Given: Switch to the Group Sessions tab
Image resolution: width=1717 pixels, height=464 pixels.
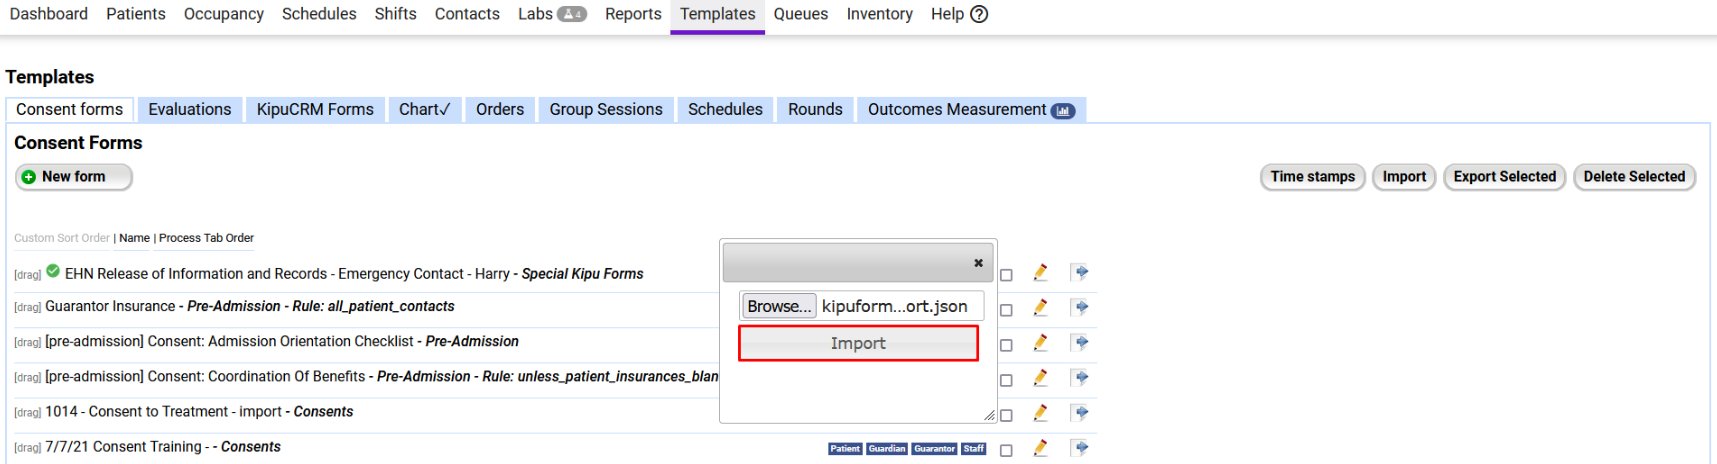Looking at the screenshot, I should tap(606, 110).
